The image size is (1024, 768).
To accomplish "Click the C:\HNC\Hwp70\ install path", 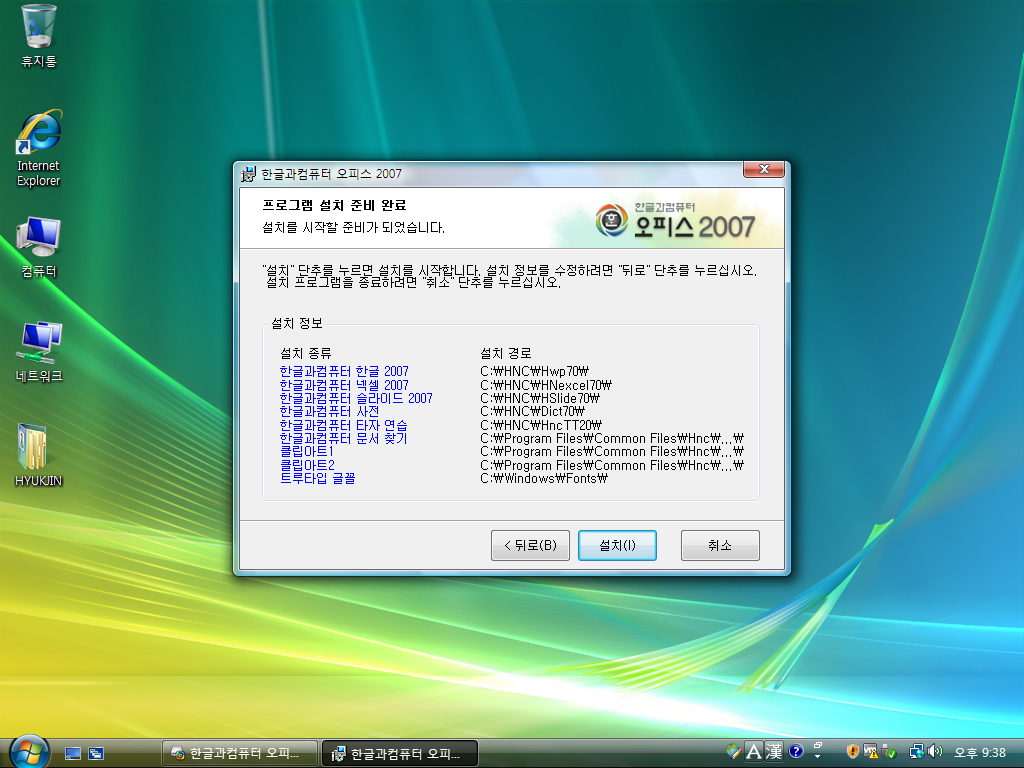I will coord(534,371).
